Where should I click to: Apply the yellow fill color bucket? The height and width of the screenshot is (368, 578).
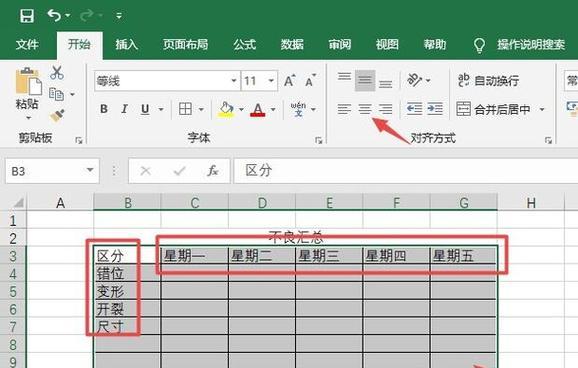click(226, 110)
